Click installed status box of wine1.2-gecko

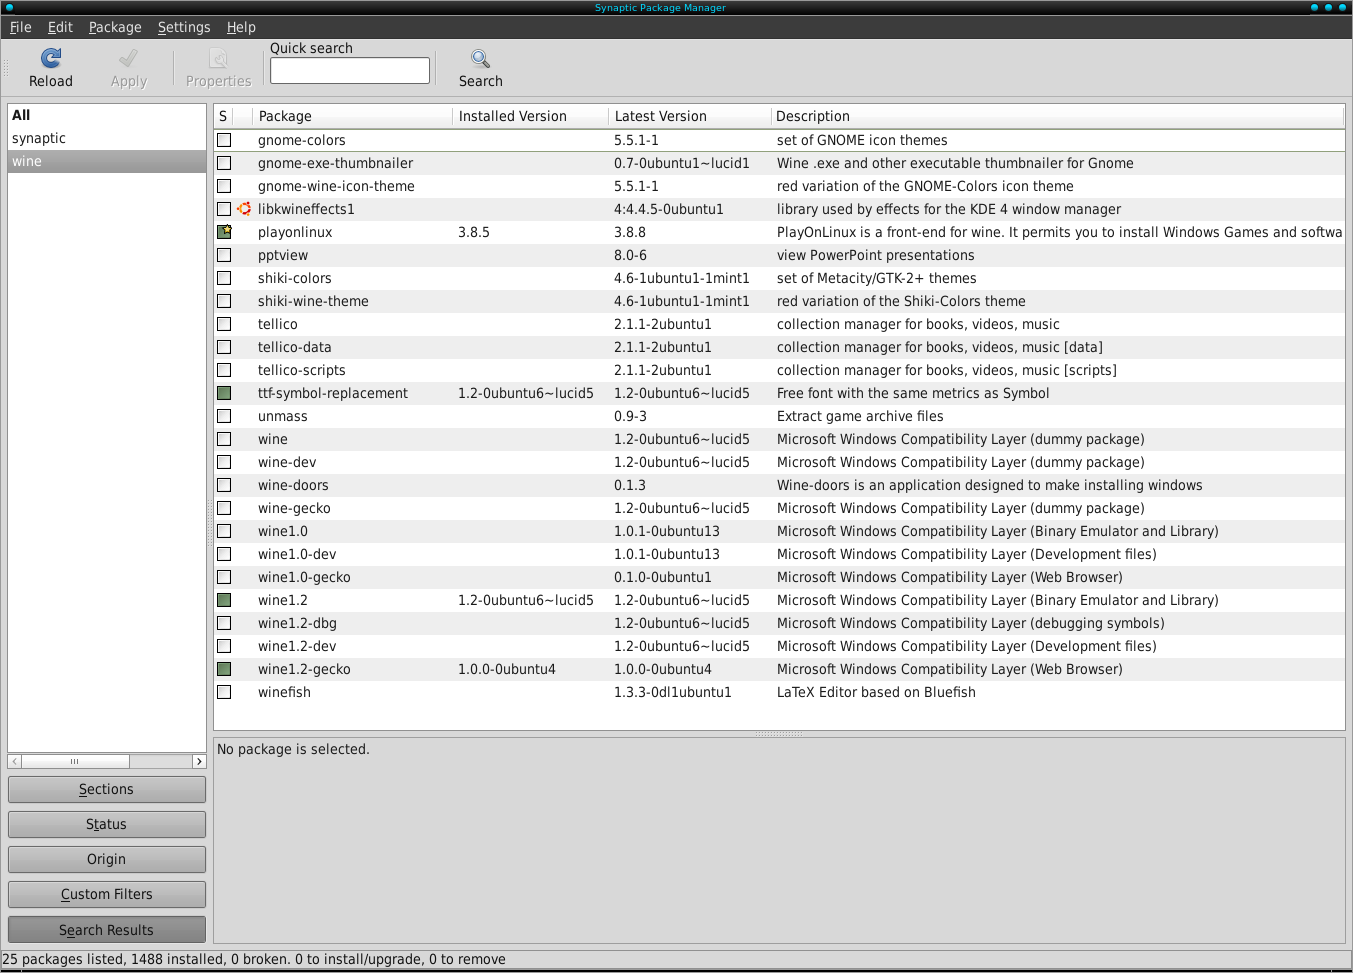pyautogui.click(x=224, y=669)
